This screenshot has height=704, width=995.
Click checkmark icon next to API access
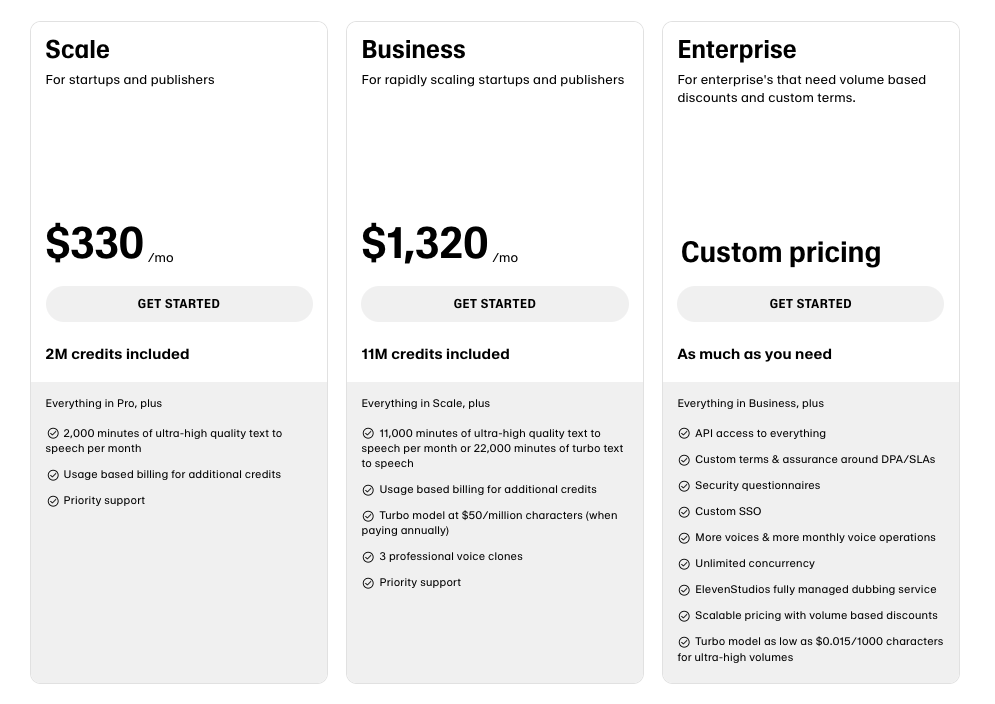[x=684, y=434]
